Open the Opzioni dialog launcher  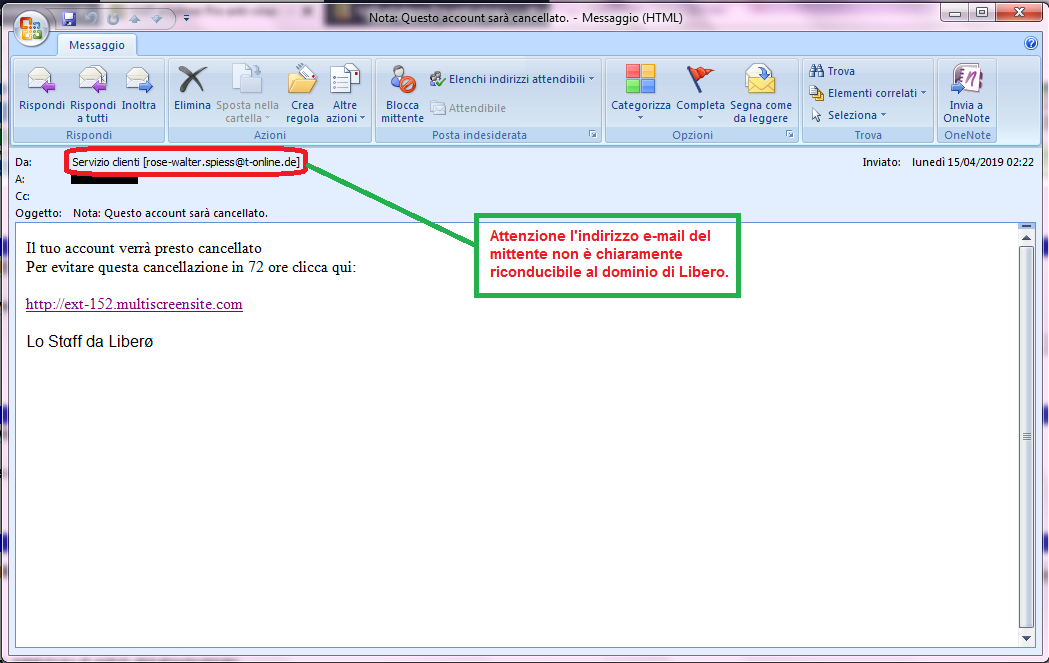789,134
